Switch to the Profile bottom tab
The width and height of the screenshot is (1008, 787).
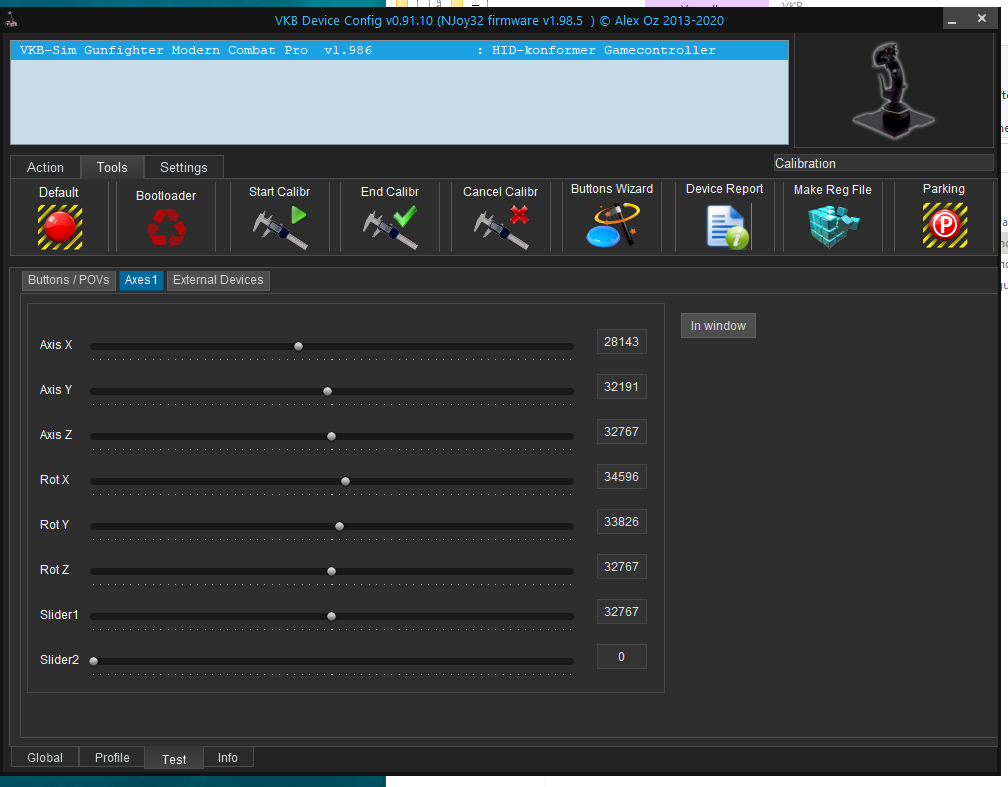point(112,757)
